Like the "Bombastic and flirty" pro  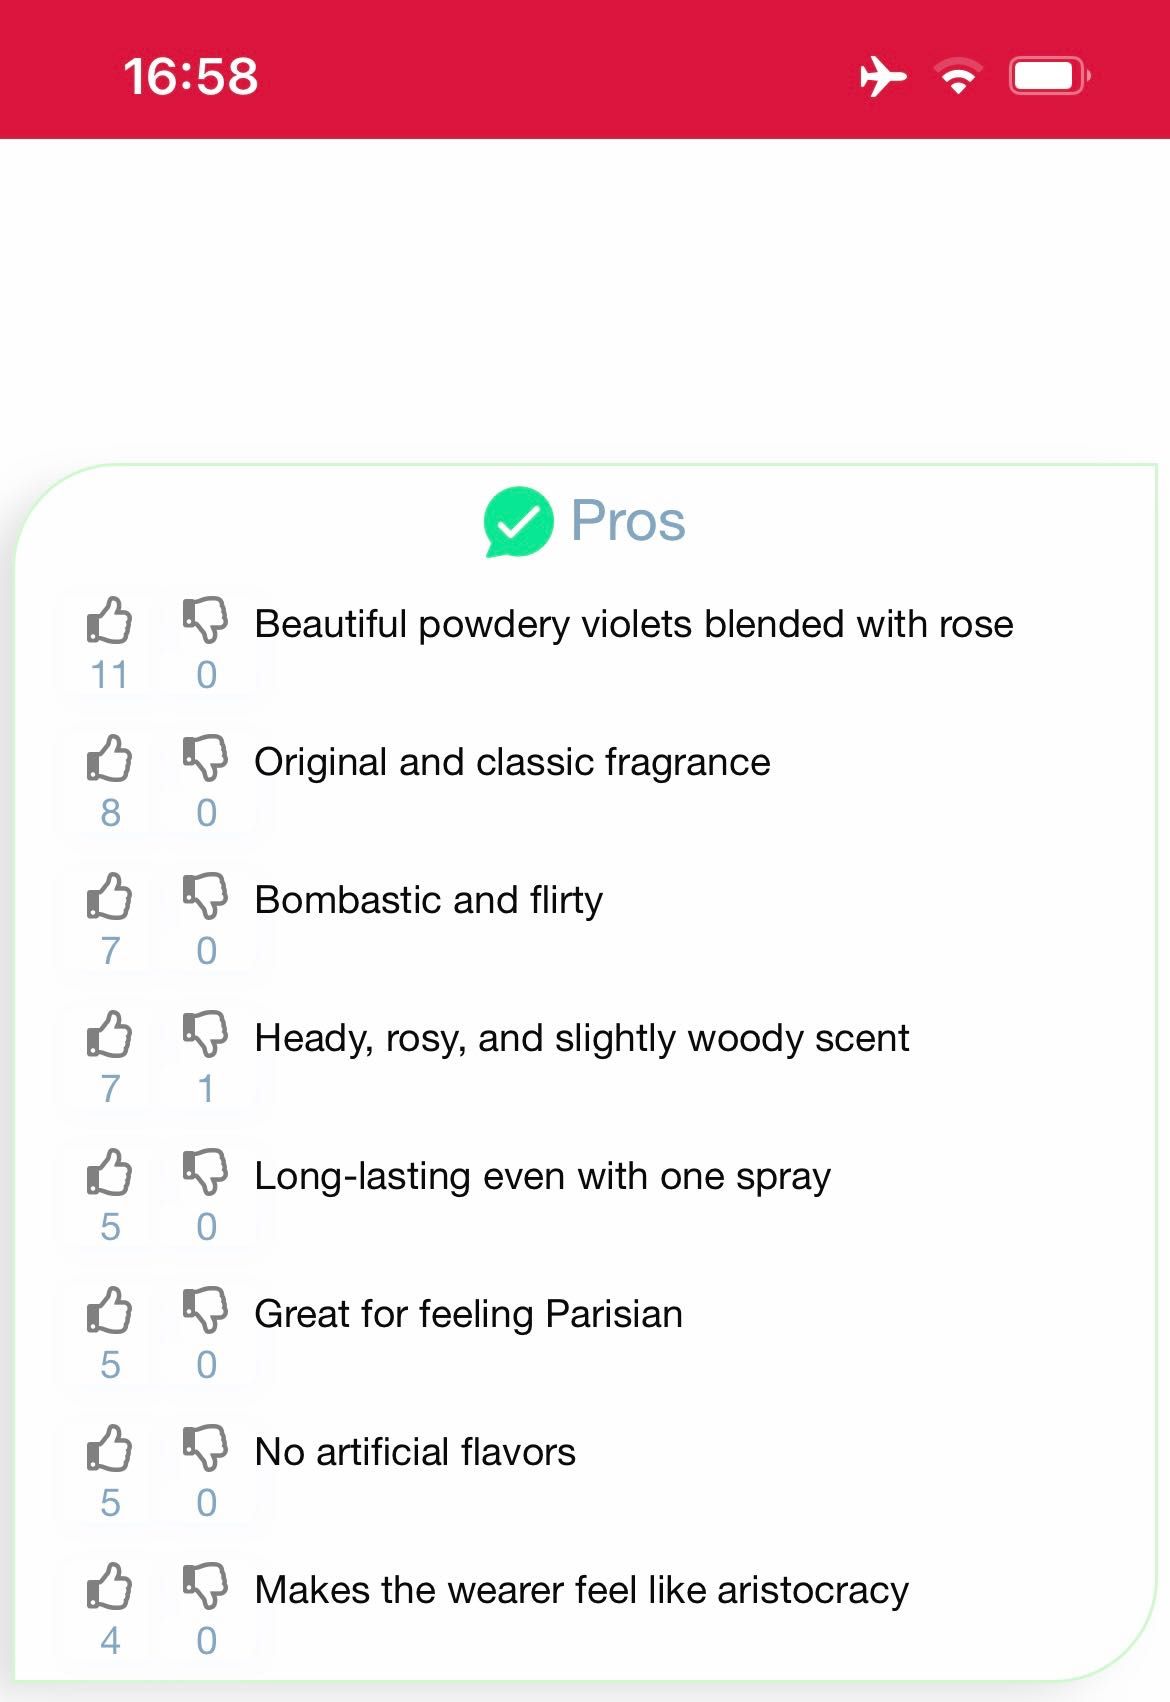(x=109, y=896)
